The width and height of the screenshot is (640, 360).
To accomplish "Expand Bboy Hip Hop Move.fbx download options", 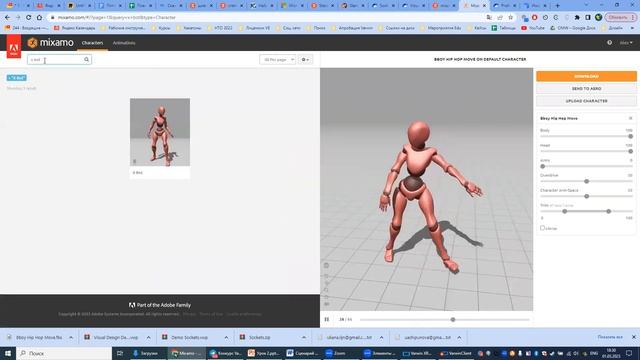I will tap(71, 338).
